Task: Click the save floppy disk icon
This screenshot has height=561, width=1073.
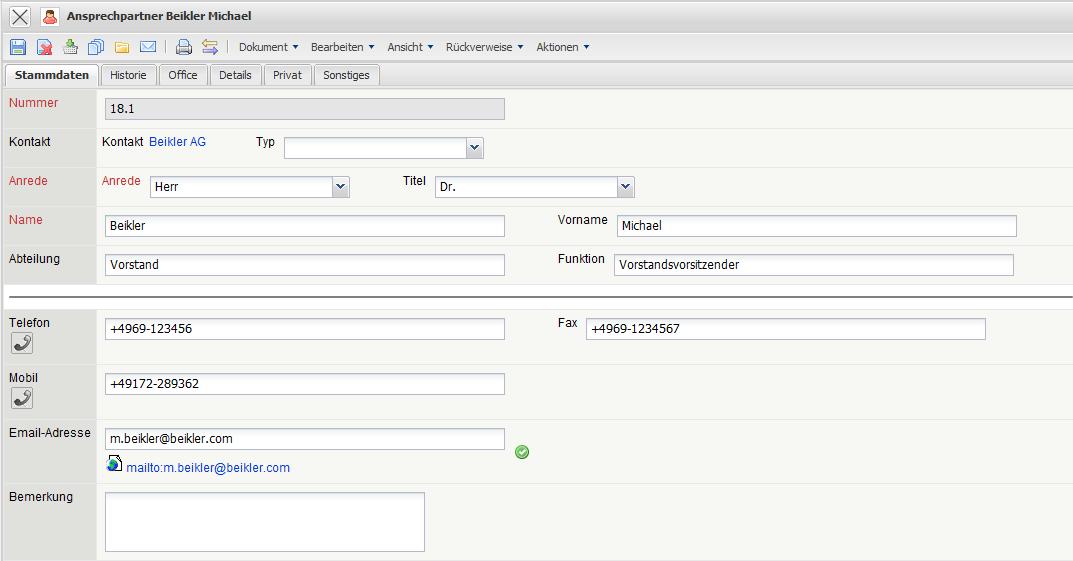Action: [x=18, y=47]
